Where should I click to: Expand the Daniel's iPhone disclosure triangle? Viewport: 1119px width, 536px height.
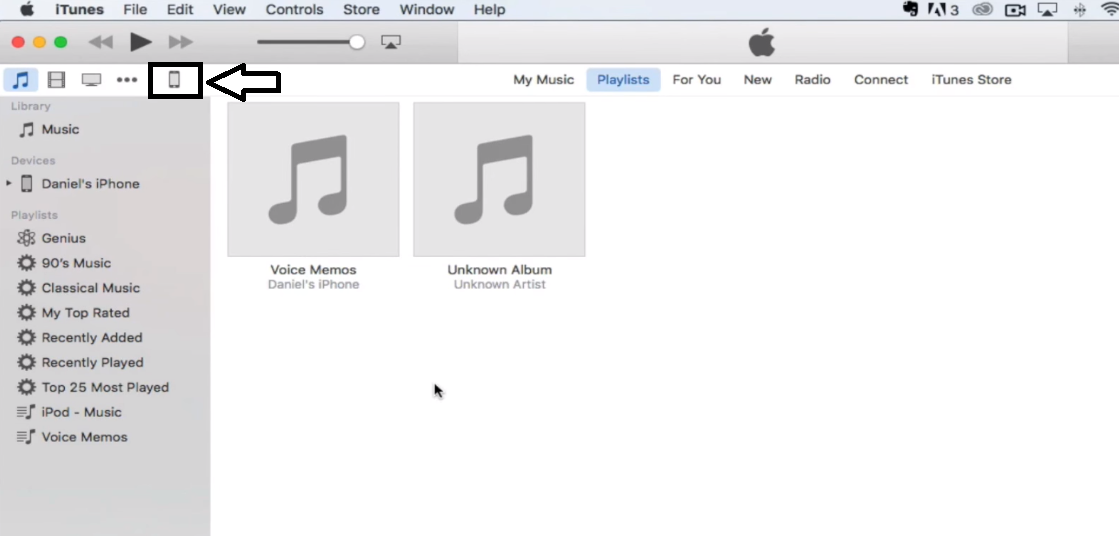coord(9,183)
